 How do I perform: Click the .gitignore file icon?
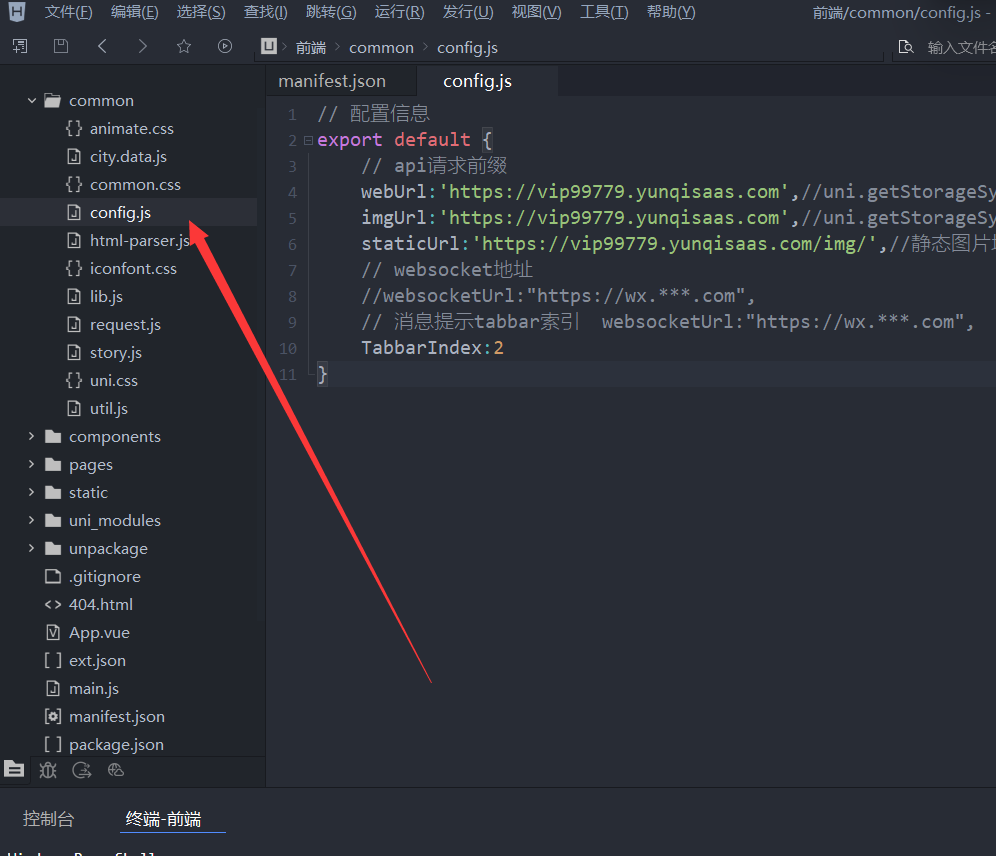(53, 577)
